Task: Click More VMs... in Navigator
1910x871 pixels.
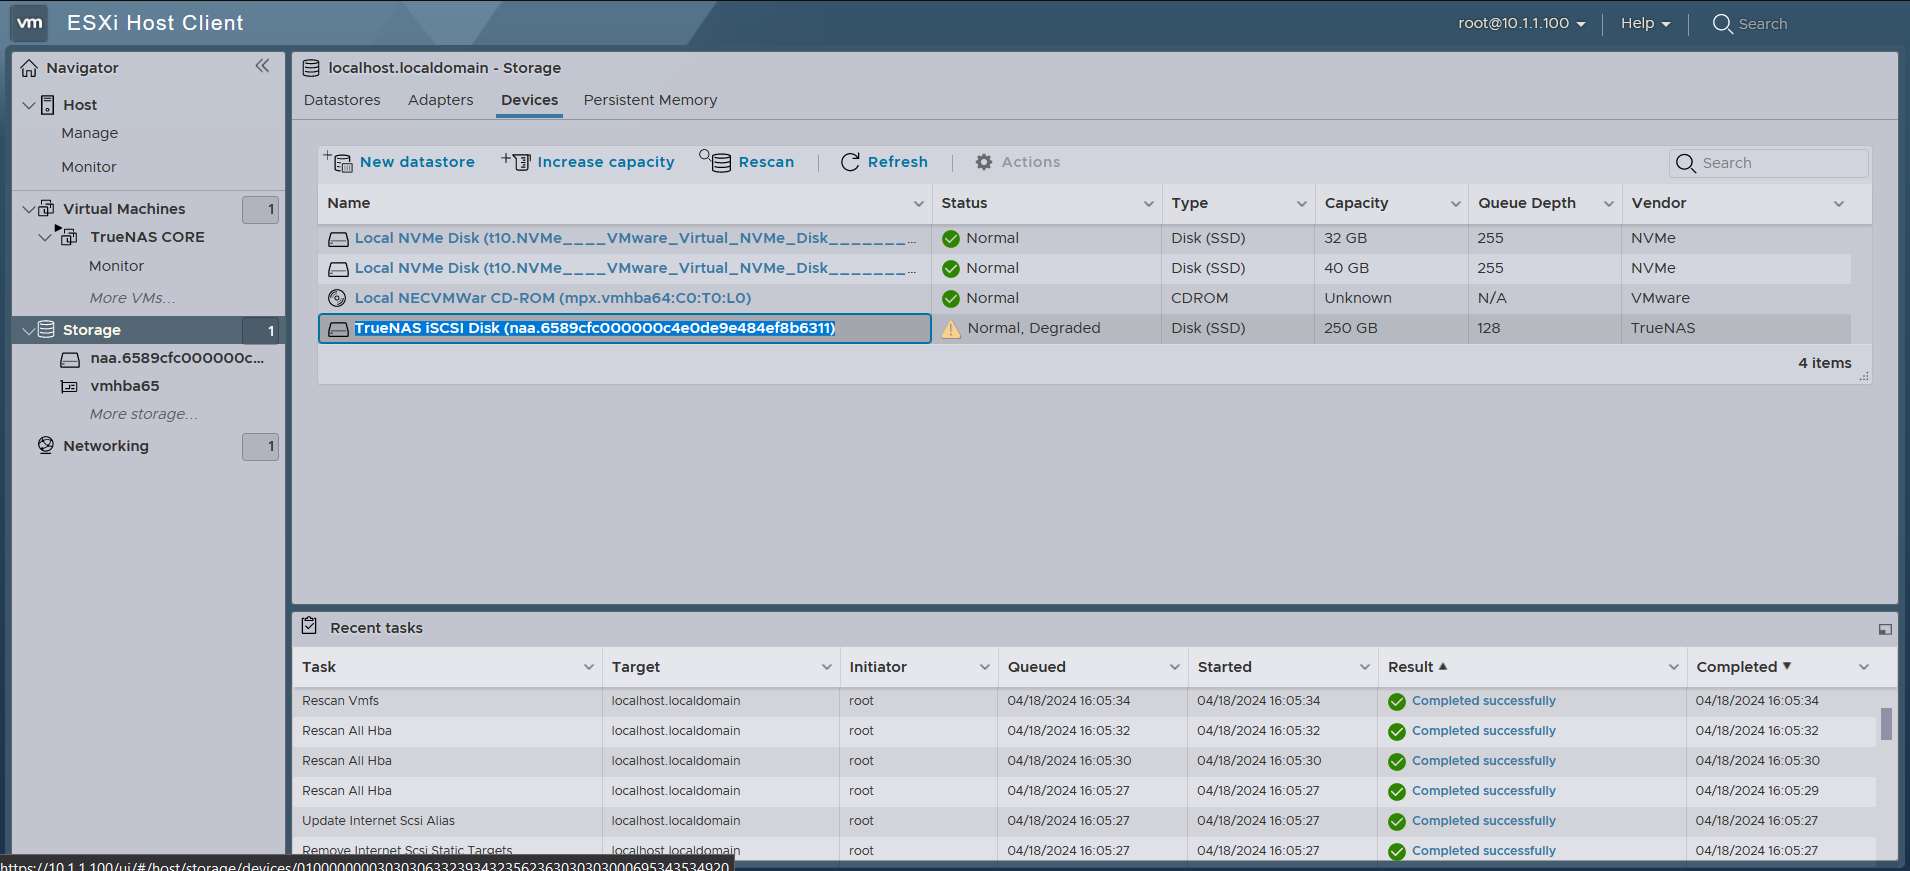Action: coord(132,298)
